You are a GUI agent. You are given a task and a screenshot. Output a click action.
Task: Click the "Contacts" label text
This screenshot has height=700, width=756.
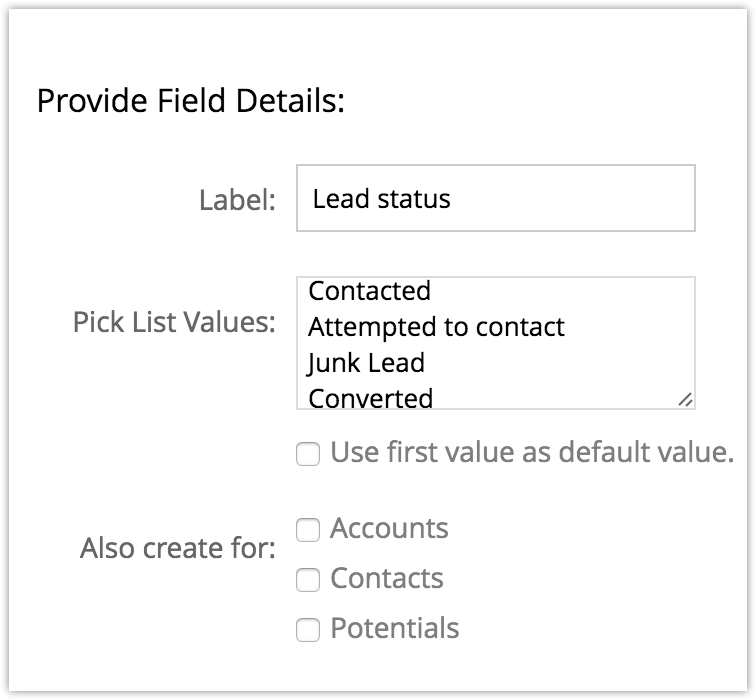[x=386, y=578]
